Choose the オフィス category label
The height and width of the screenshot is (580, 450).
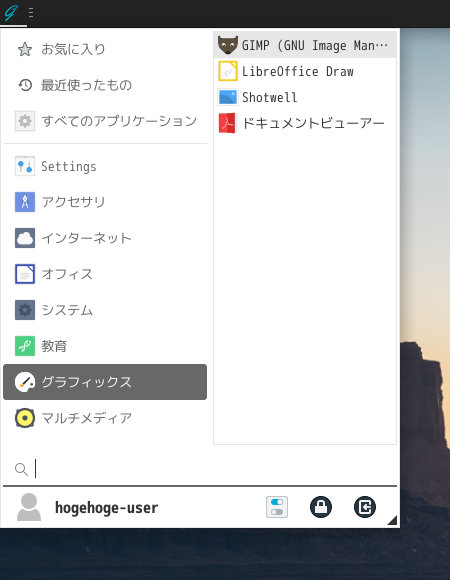[67, 274]
